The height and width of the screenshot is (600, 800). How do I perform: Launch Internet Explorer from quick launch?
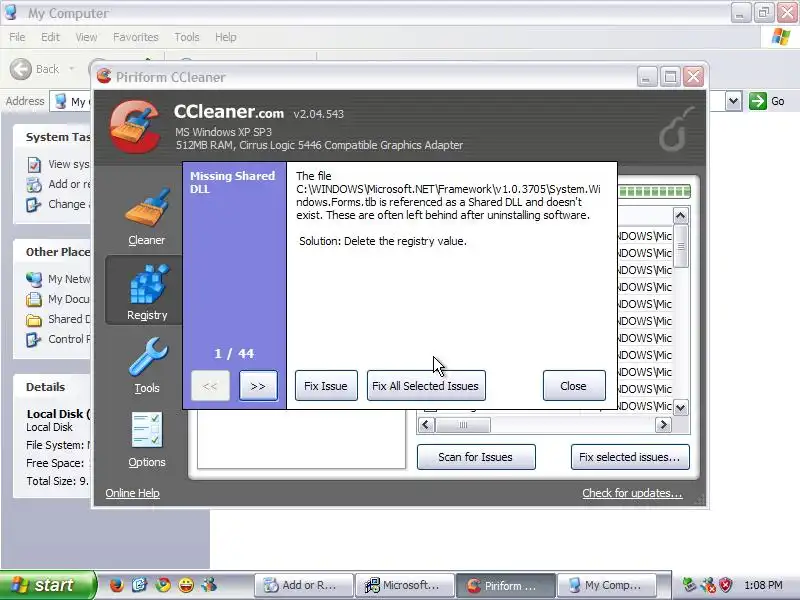(139, 585)
